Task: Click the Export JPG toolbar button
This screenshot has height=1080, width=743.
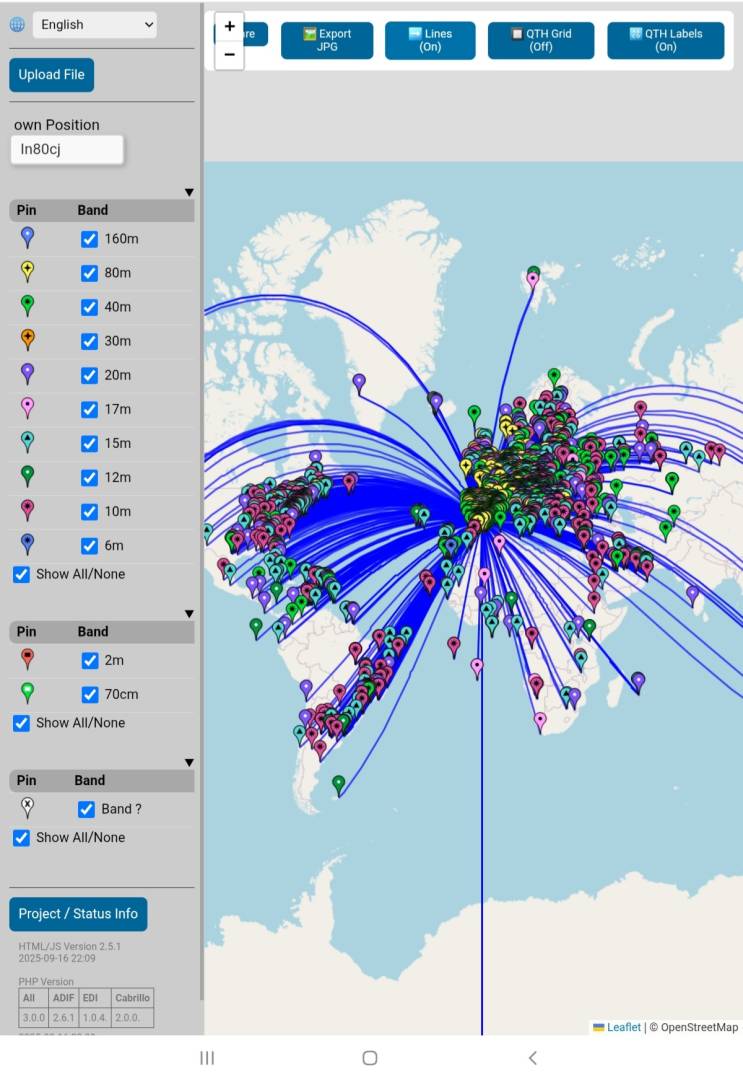Action: pos(327,41)
